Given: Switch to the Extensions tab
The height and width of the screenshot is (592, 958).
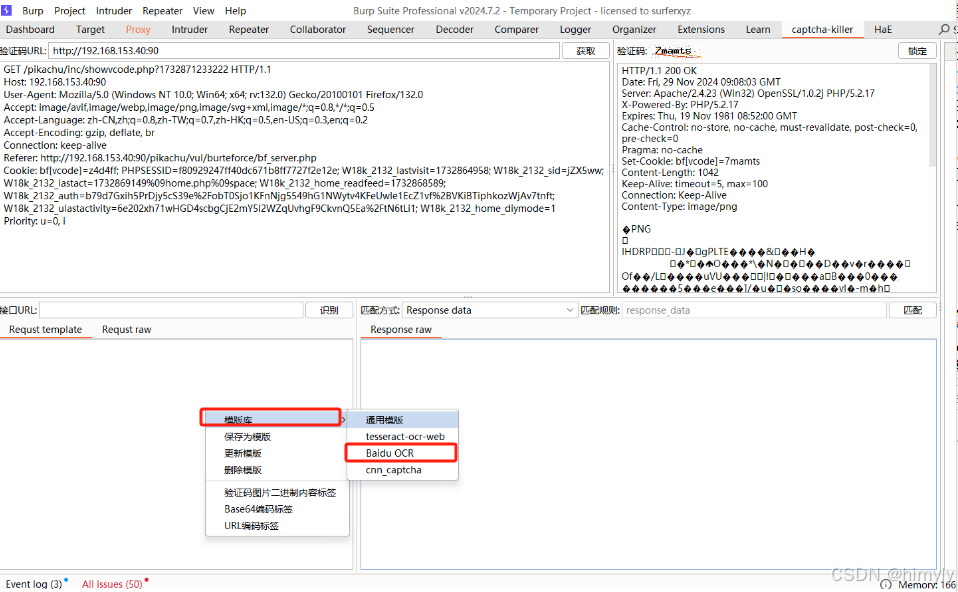Looking at the screenshot, I should click(701, 29).
